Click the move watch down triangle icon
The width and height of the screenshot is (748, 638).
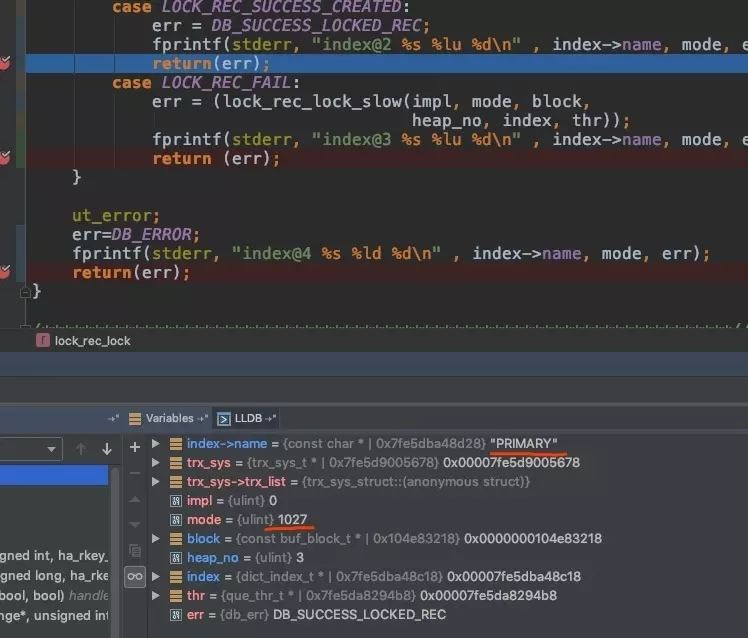tap(135, 524)
